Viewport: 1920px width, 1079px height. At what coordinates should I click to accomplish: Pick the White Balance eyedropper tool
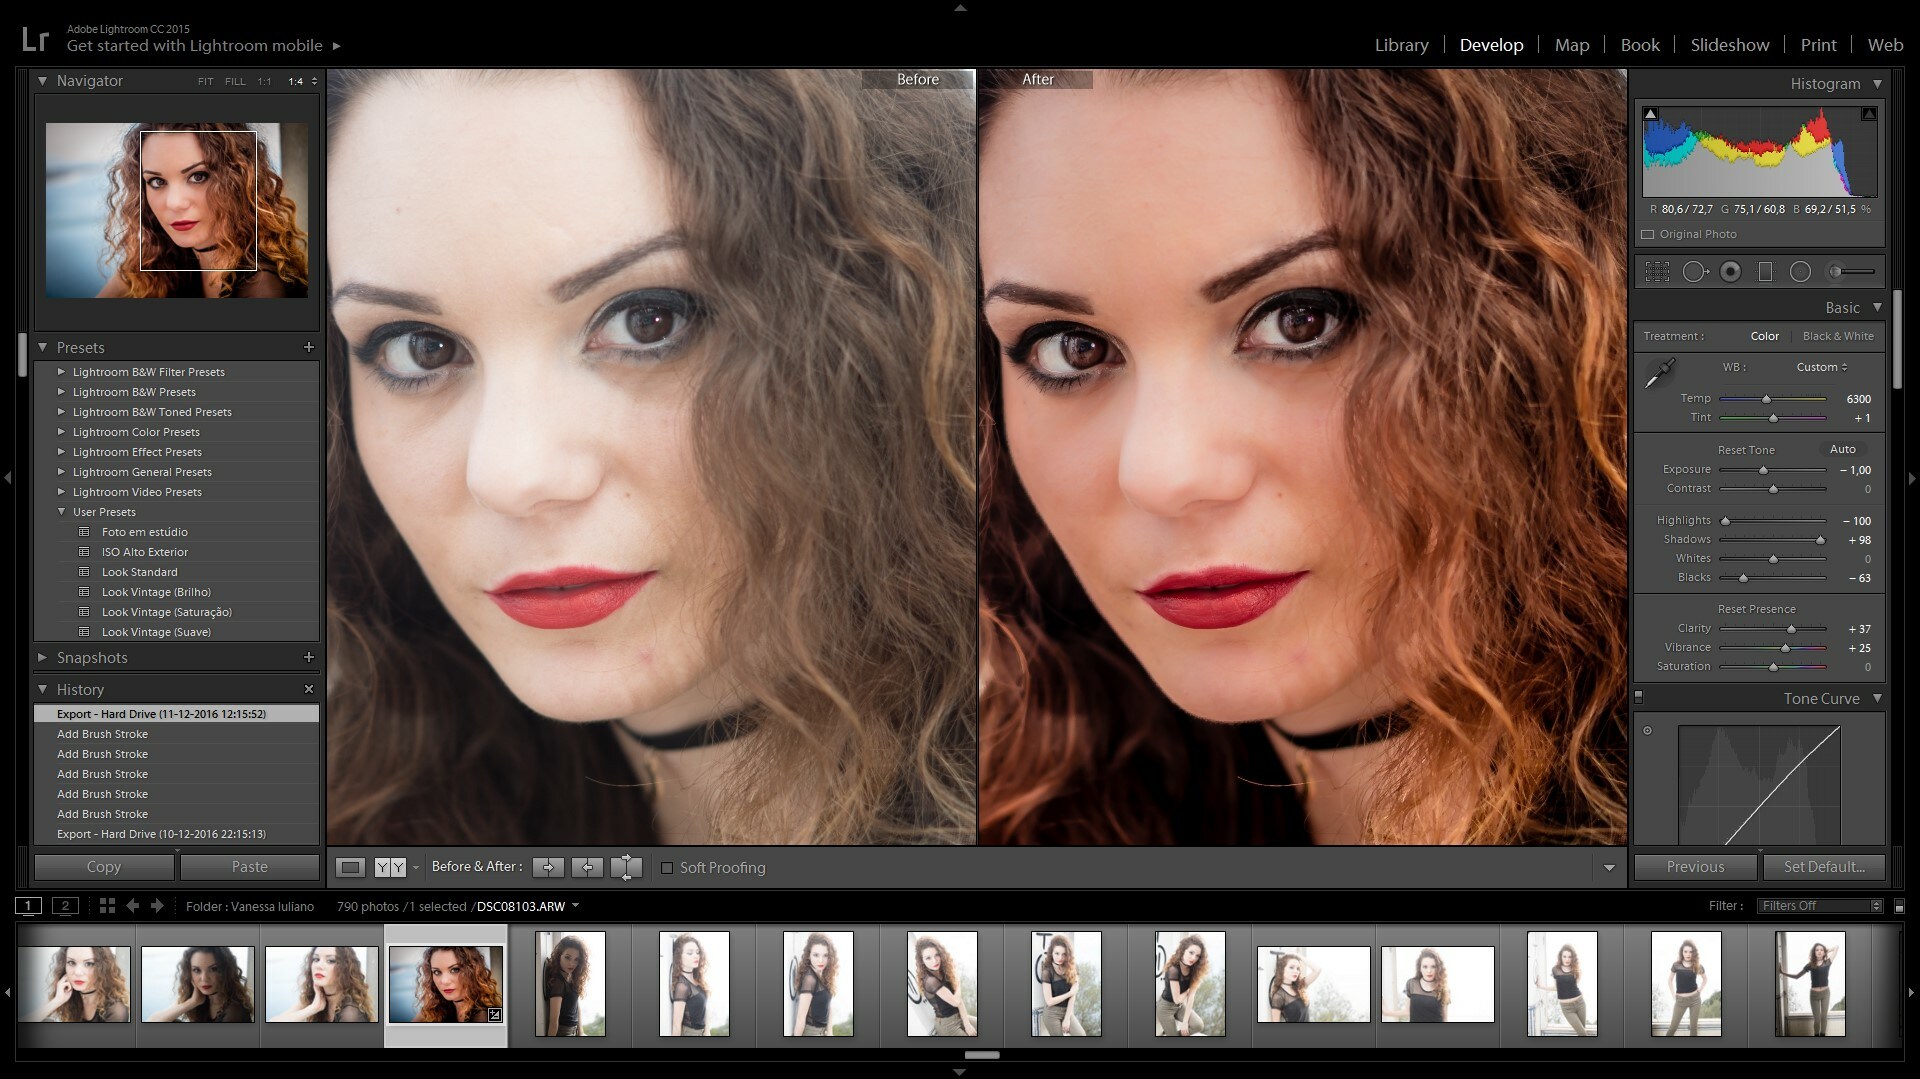1660,374
